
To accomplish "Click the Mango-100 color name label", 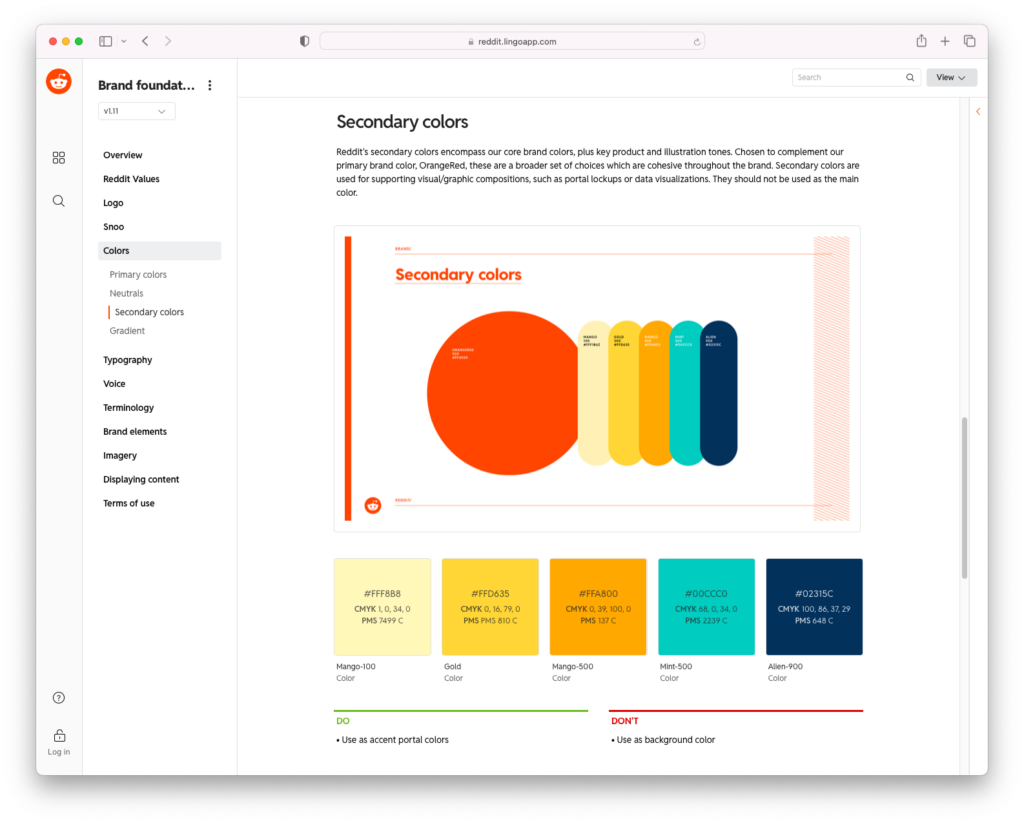I will 356,666.
